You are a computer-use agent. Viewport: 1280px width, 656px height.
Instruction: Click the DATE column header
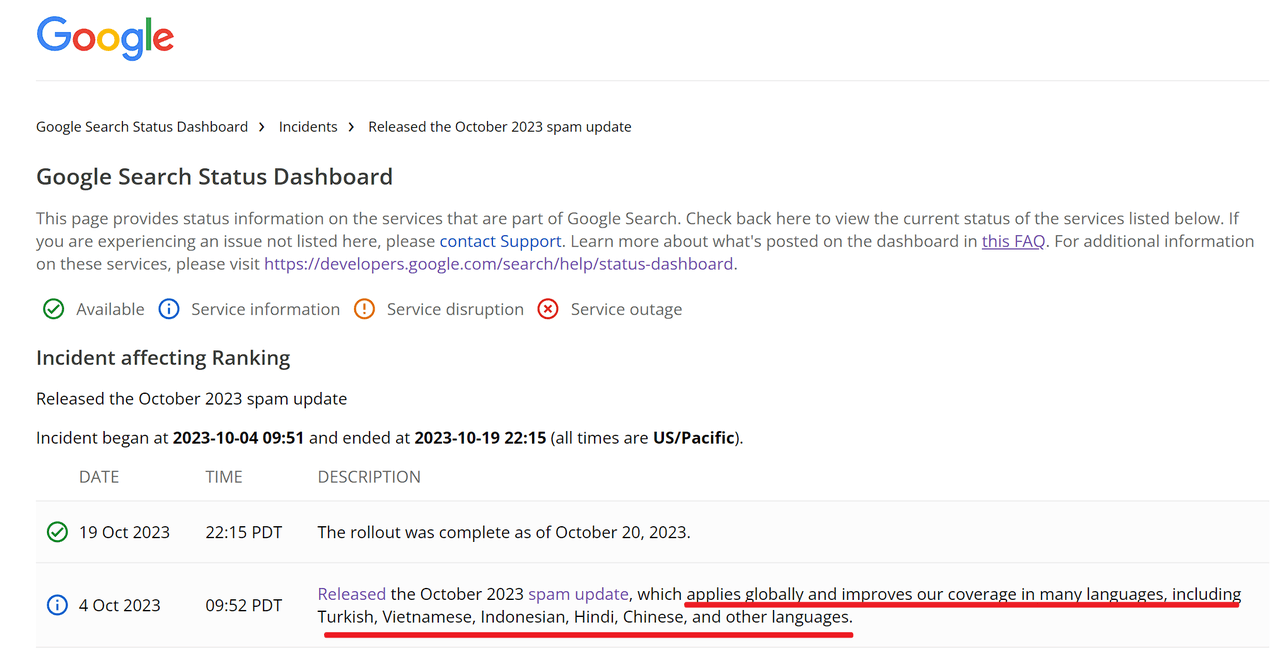click(x=99, y=477)
